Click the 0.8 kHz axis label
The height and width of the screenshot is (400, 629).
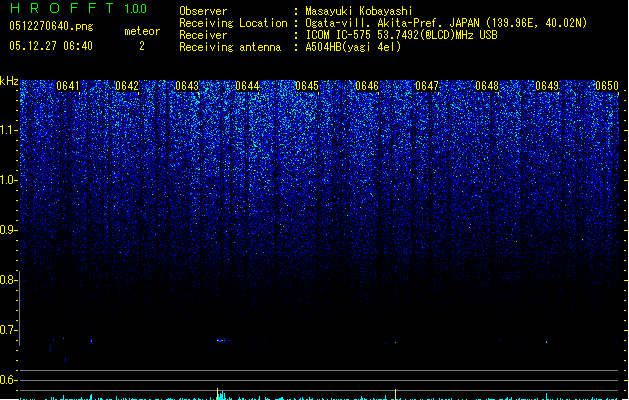8,280
